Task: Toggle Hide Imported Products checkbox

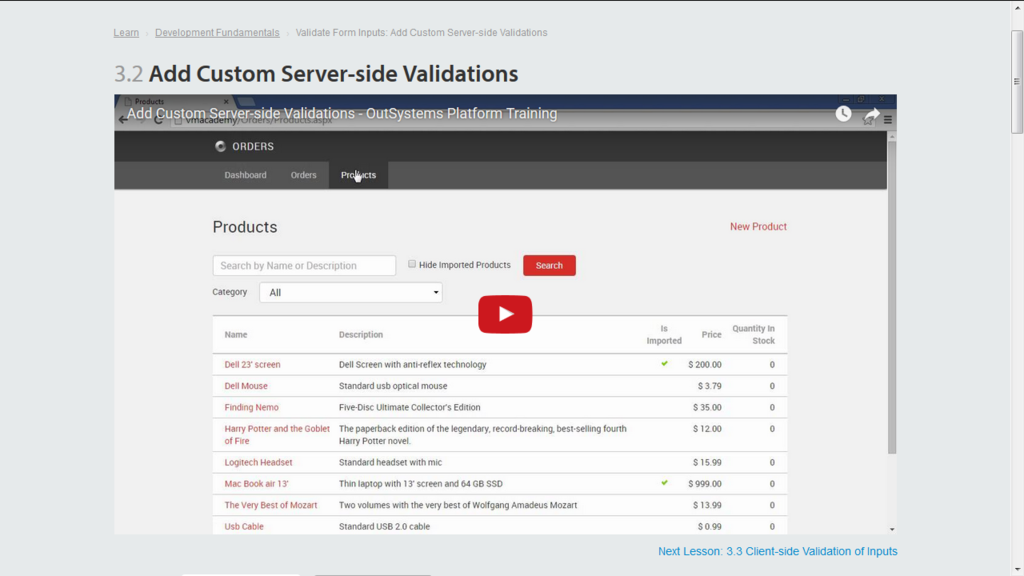Action: pyautogui.click(x=412, y=264)
